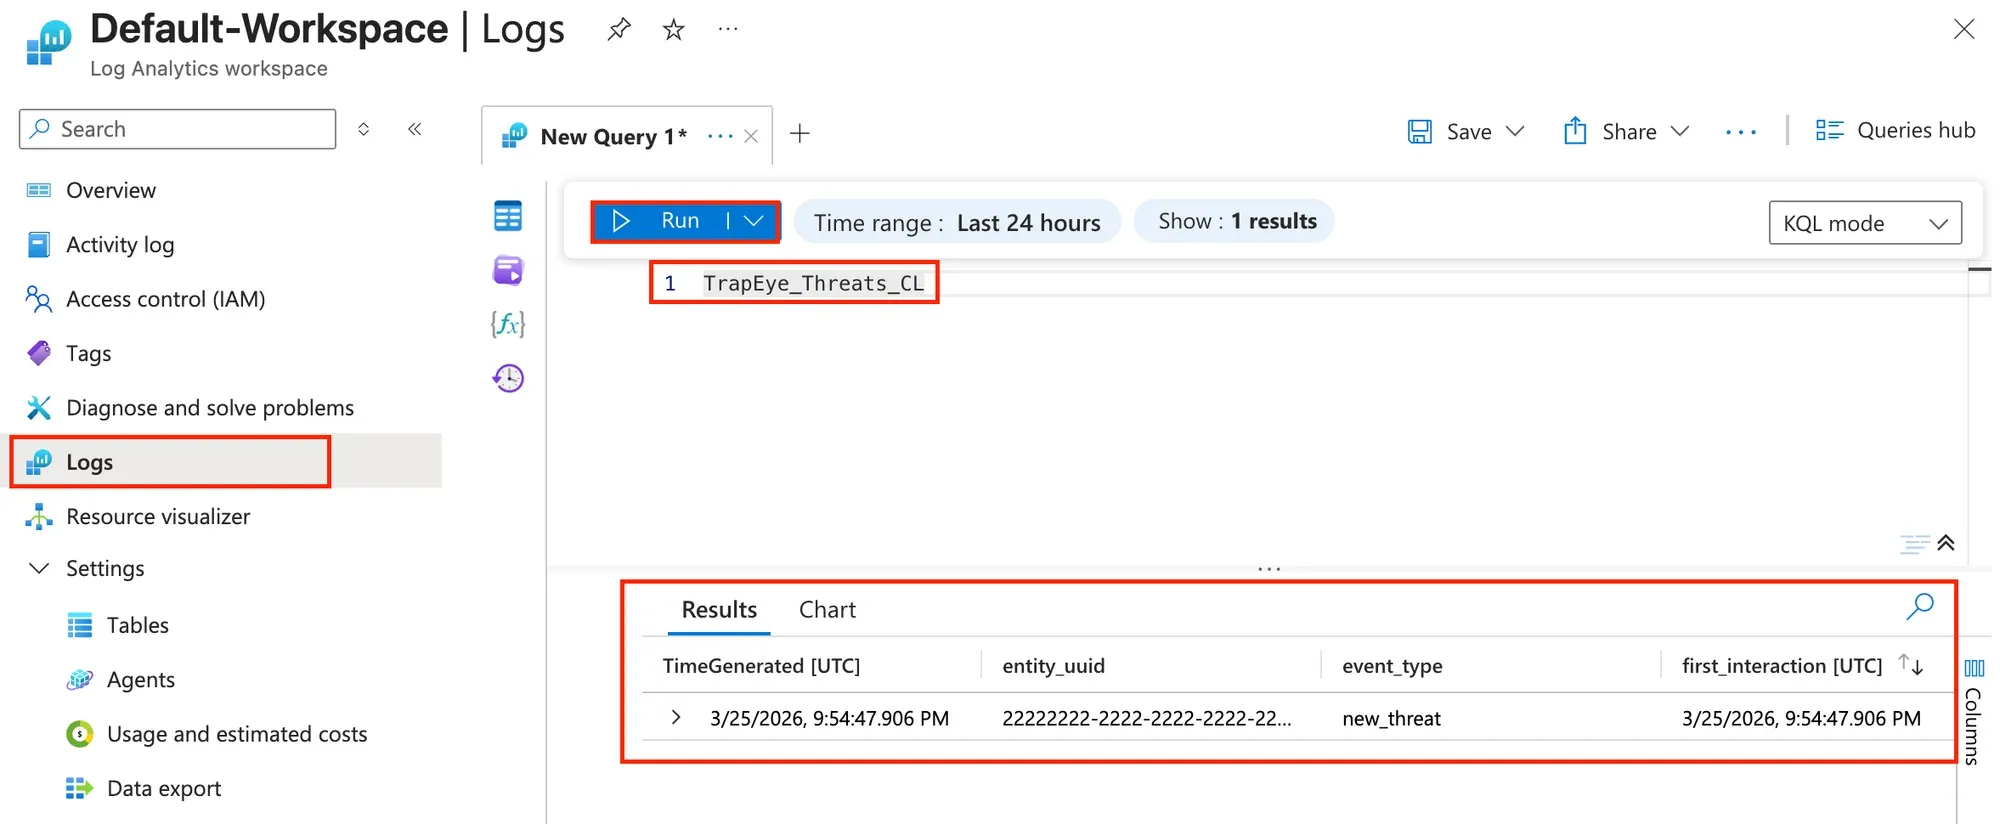Open the Functions fx pane icon
The image size is (2000, 824).
pyautogui.click(x=508, y=324)
